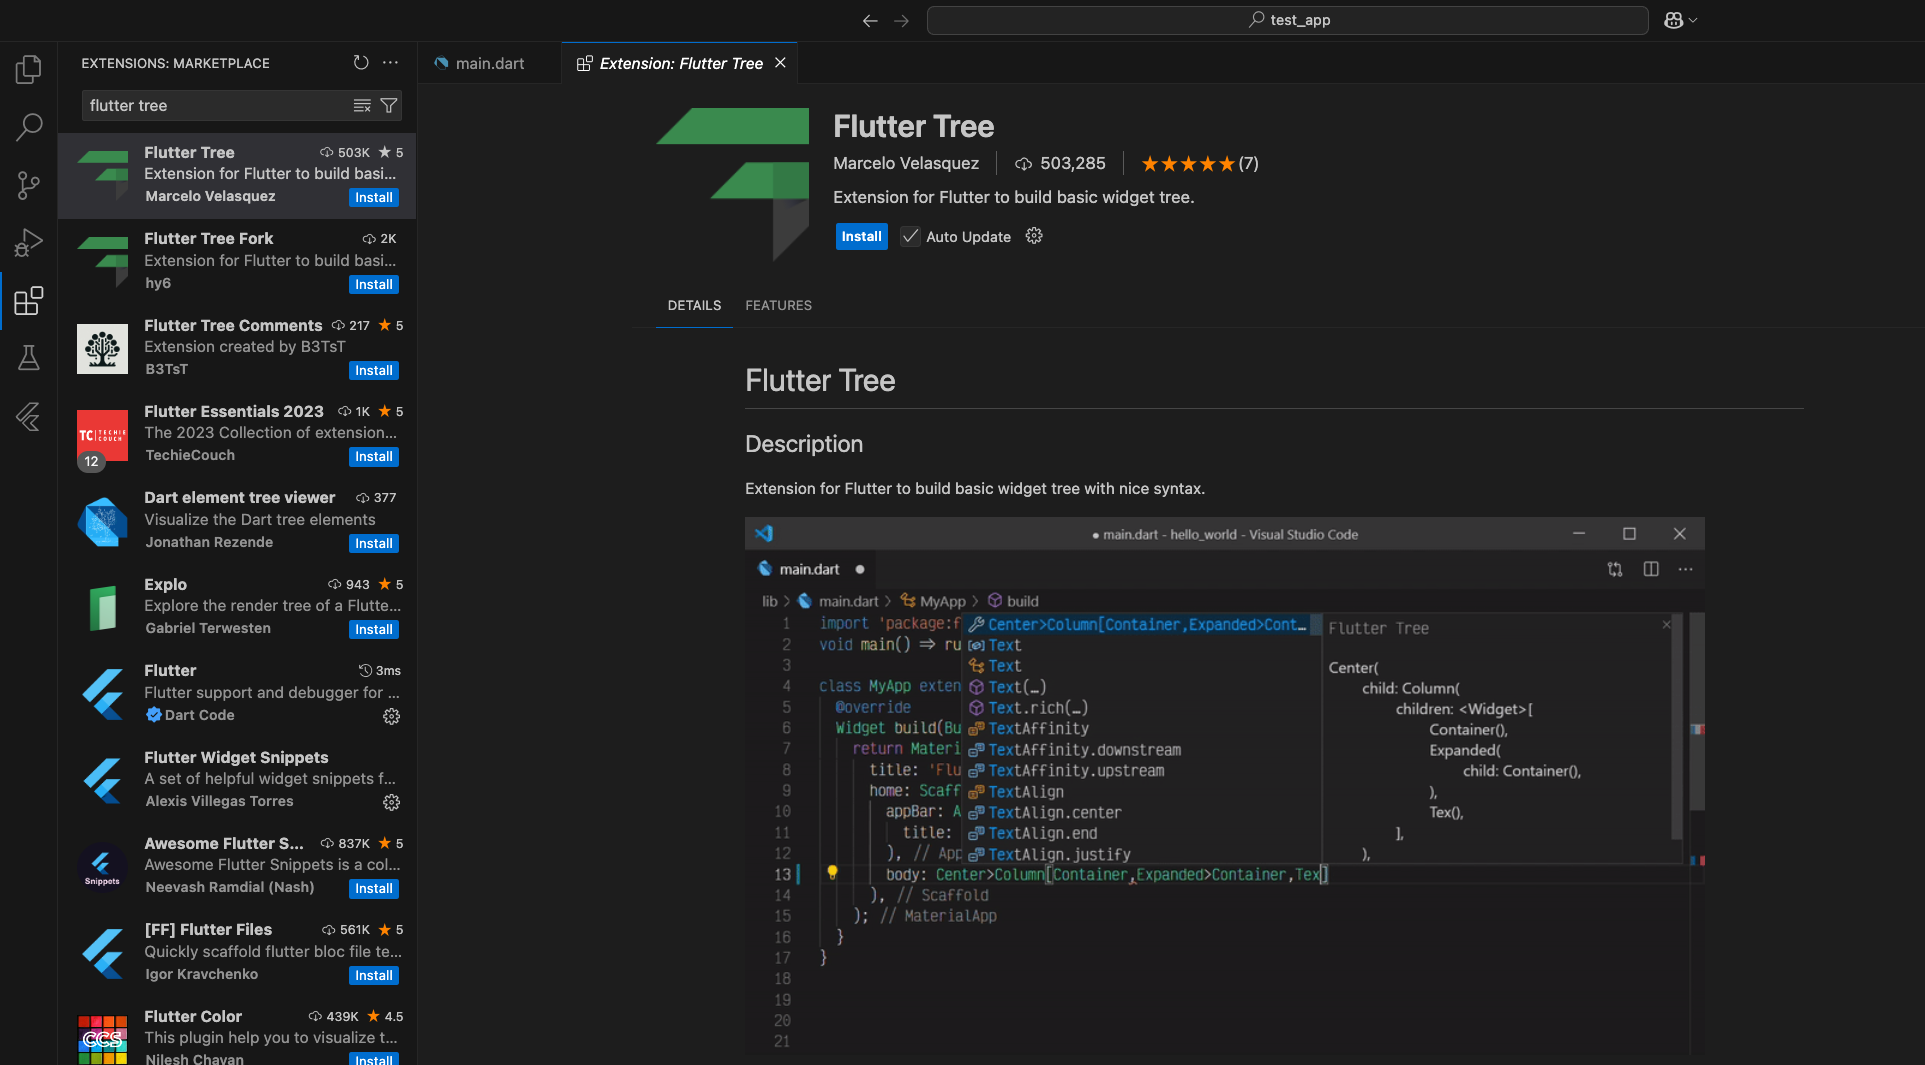This screenshot has width=1925, height=1065.
Task: Click the Flutter Tree Comments tree icon
Action: [x=102, y=349]
